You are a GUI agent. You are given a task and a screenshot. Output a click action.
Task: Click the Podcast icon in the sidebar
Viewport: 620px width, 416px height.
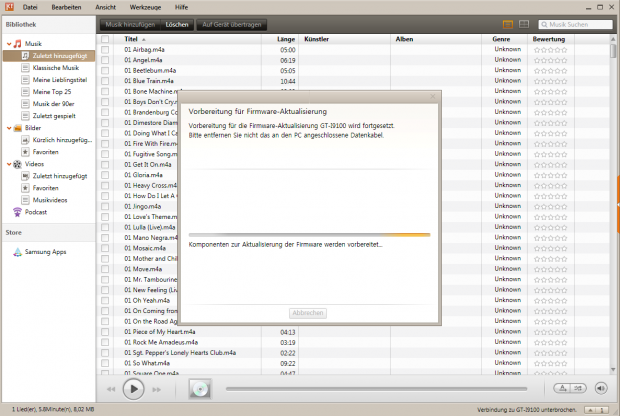tap(17, 212)
